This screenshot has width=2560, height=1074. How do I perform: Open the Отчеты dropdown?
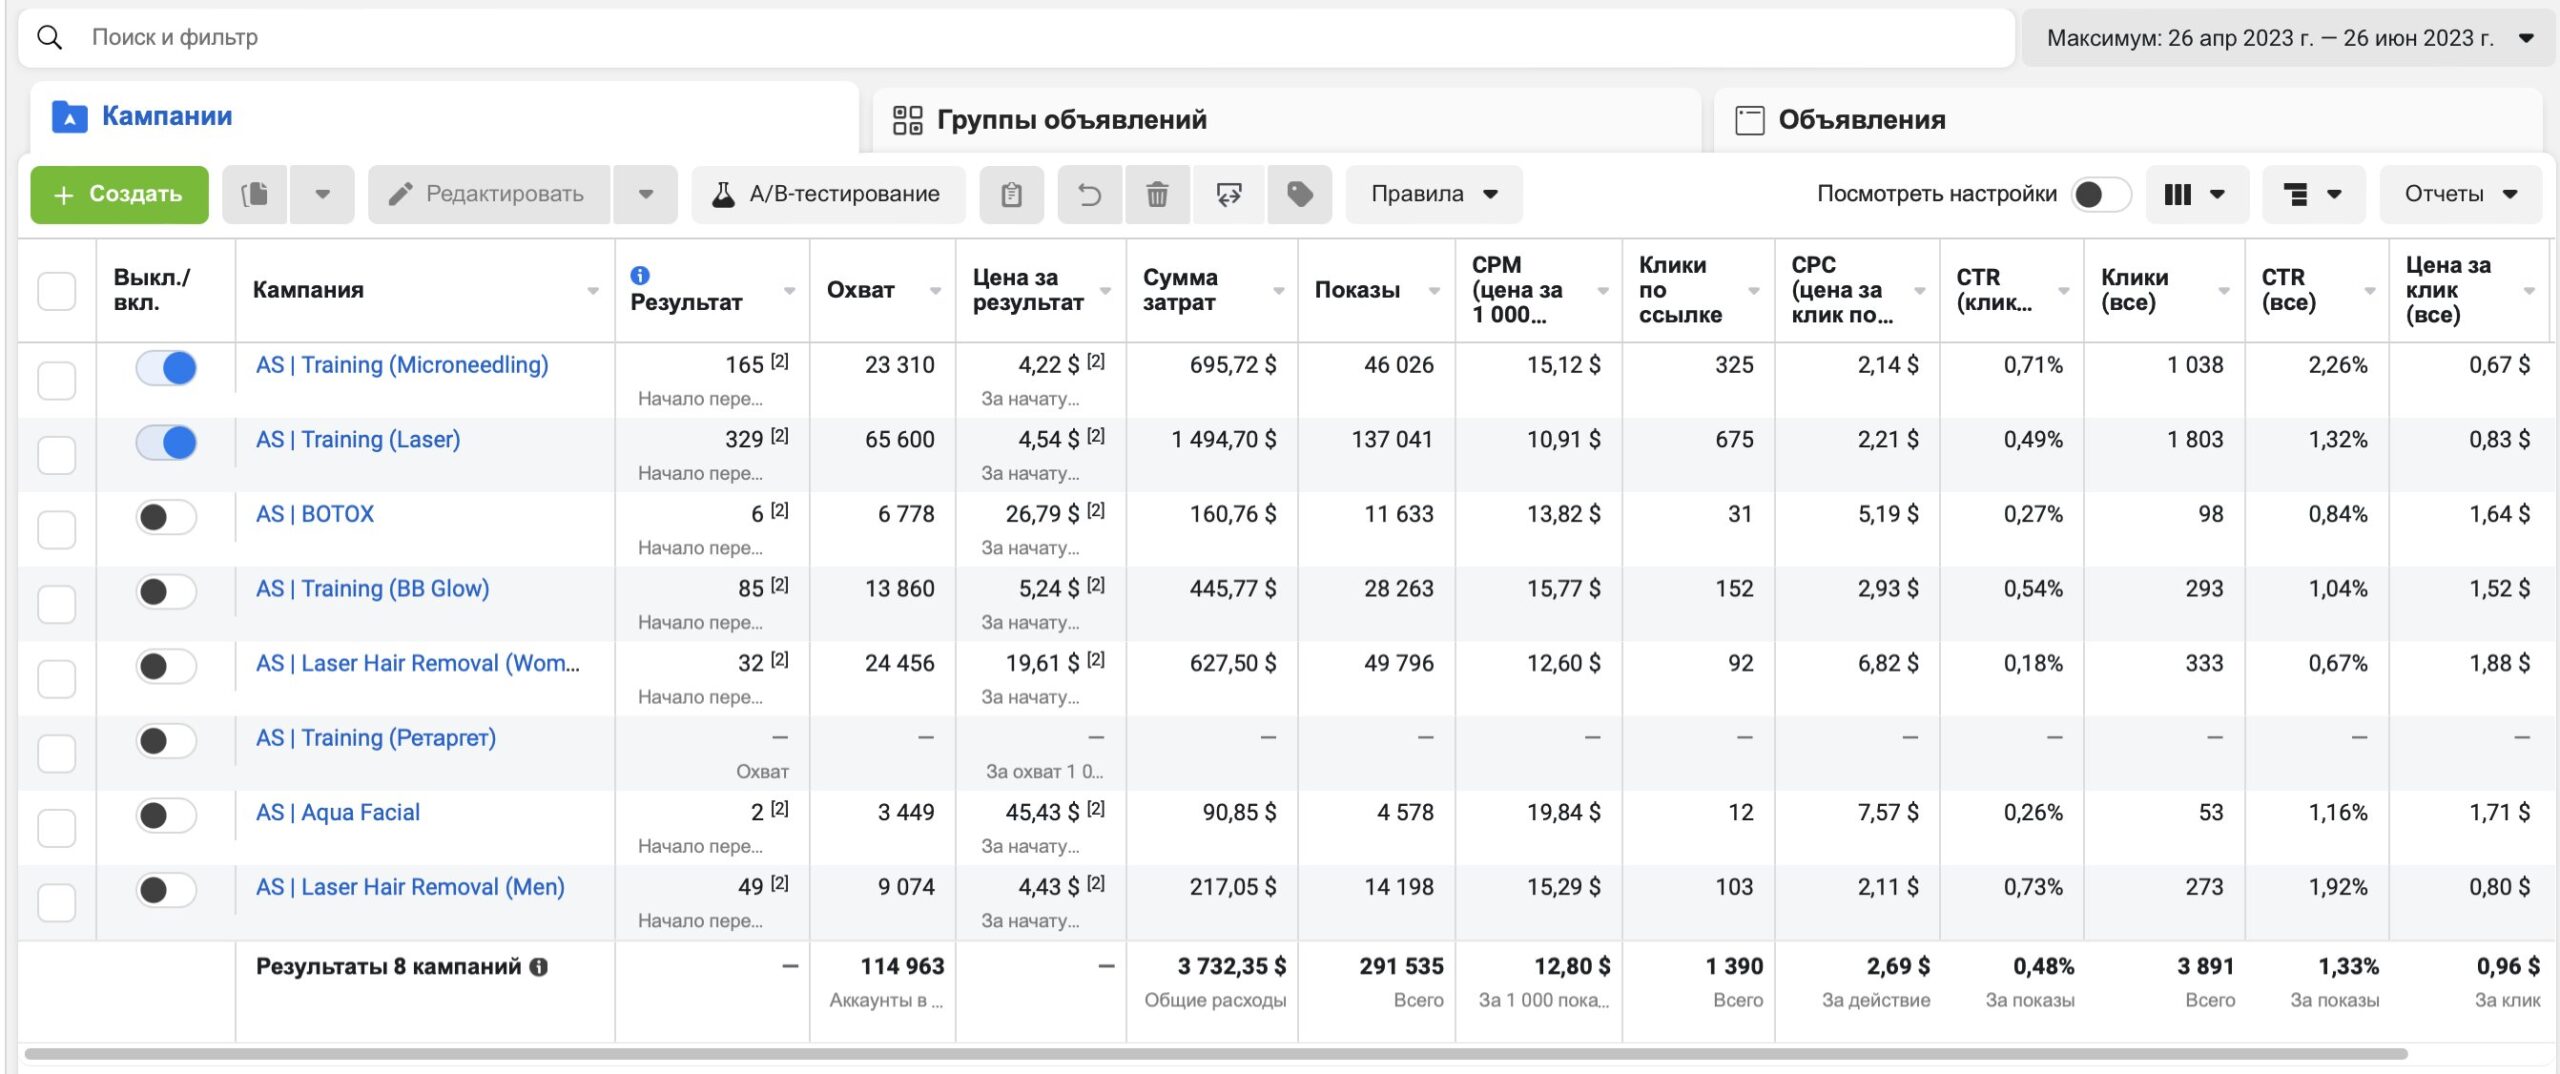(x=2460, y=194)
